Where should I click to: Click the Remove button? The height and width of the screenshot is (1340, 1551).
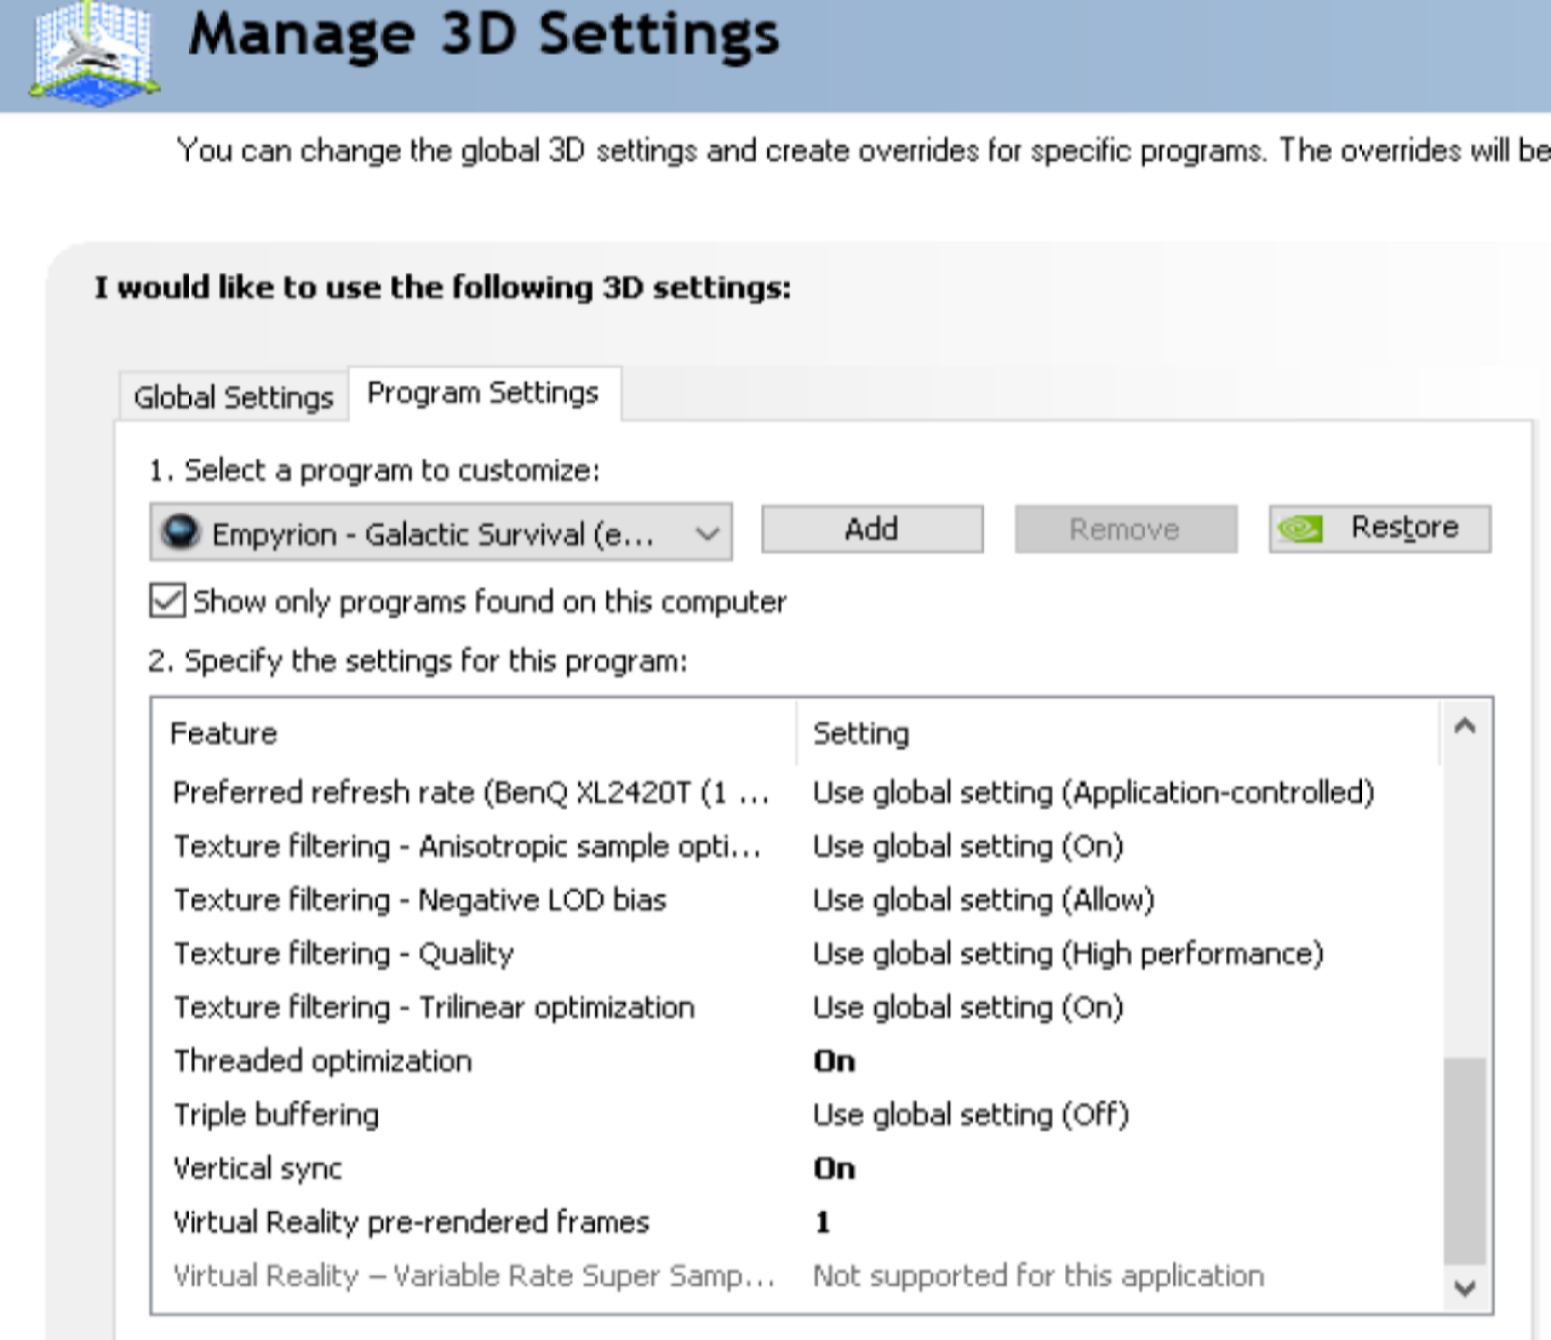click(1125, 529)
